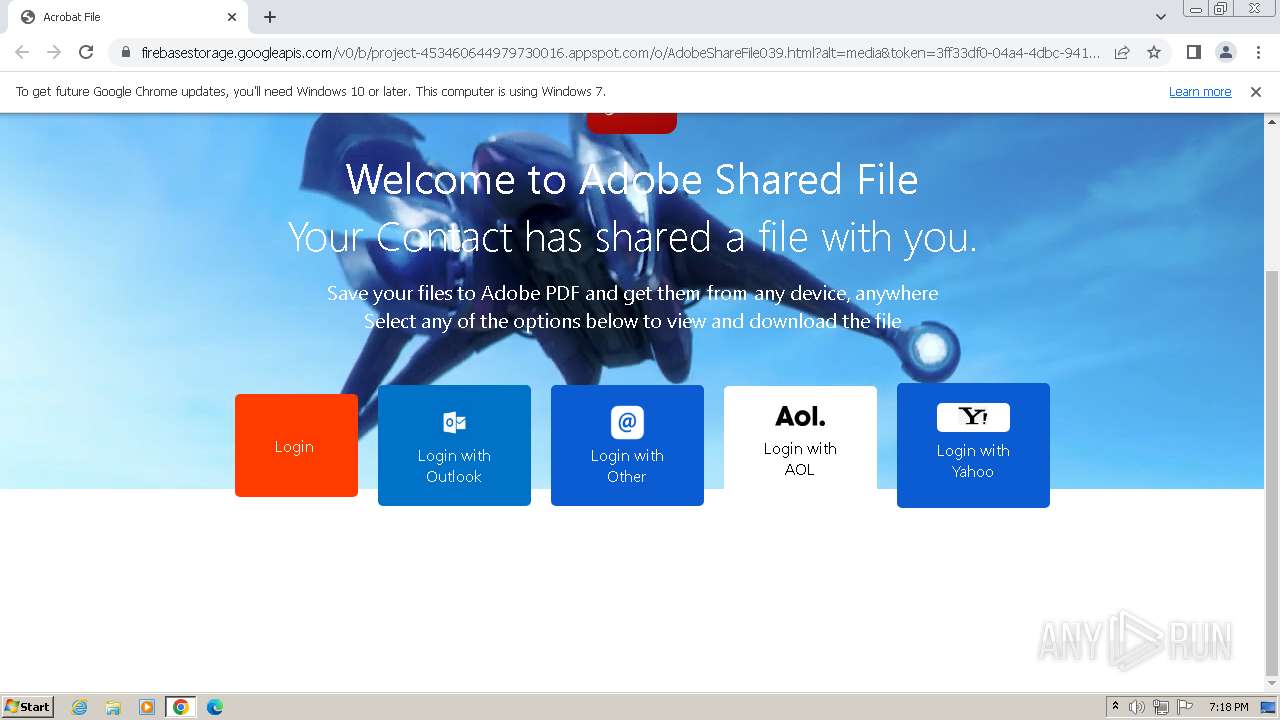The width and height of the screenshot is (1280, 720).
Task: Choose Login with Outlook tile
Action: point(454,445)
